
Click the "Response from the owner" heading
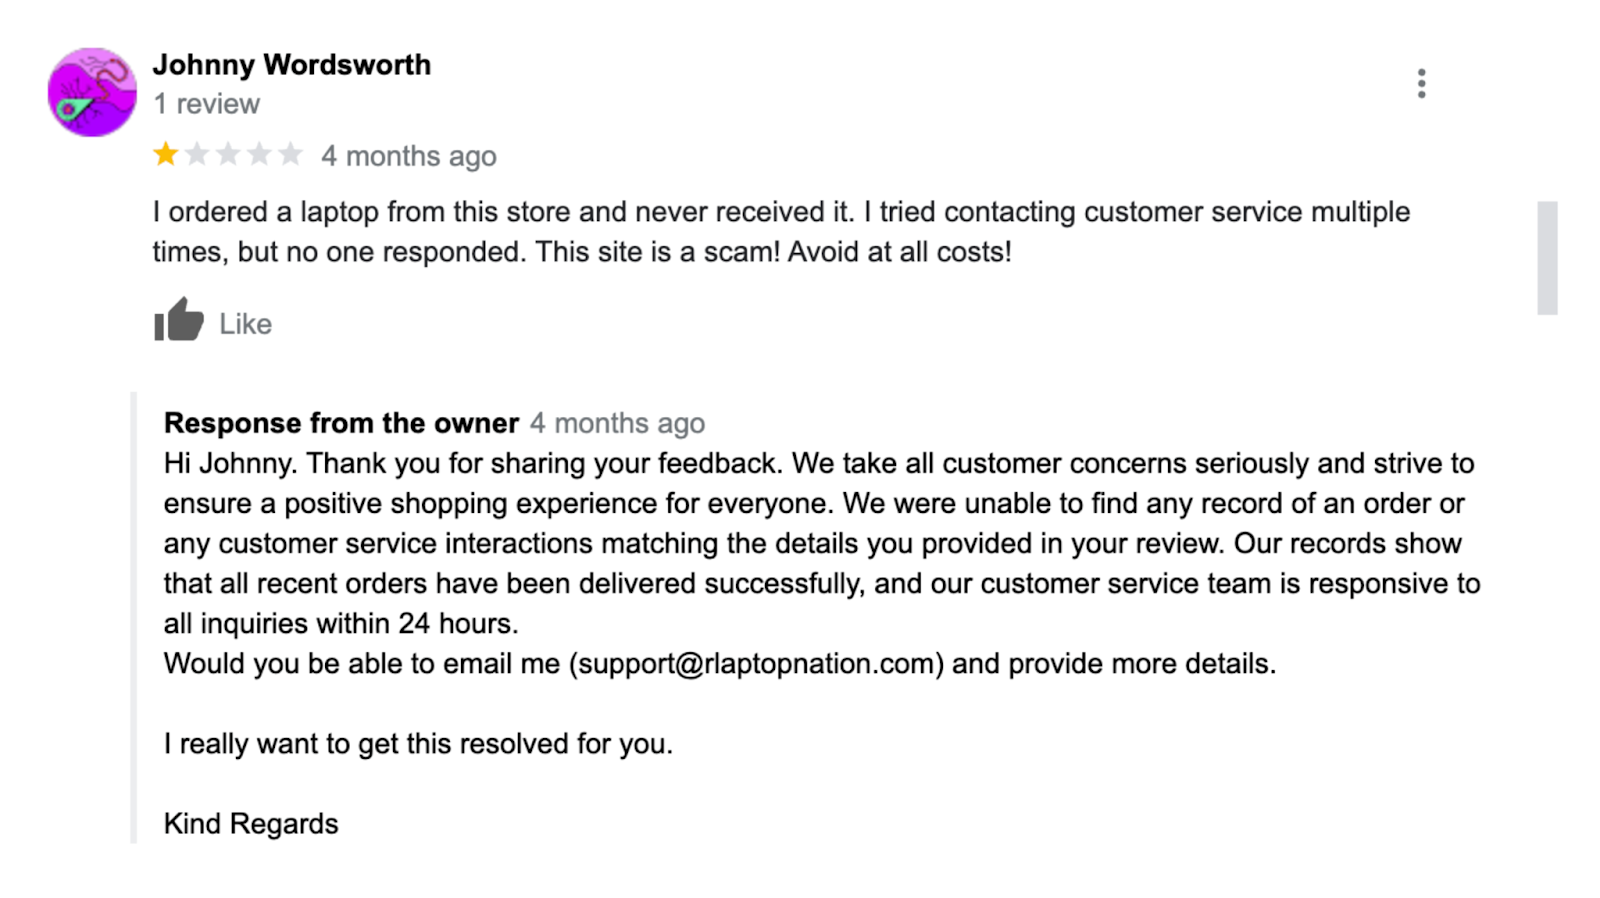[x=341, y=423]
